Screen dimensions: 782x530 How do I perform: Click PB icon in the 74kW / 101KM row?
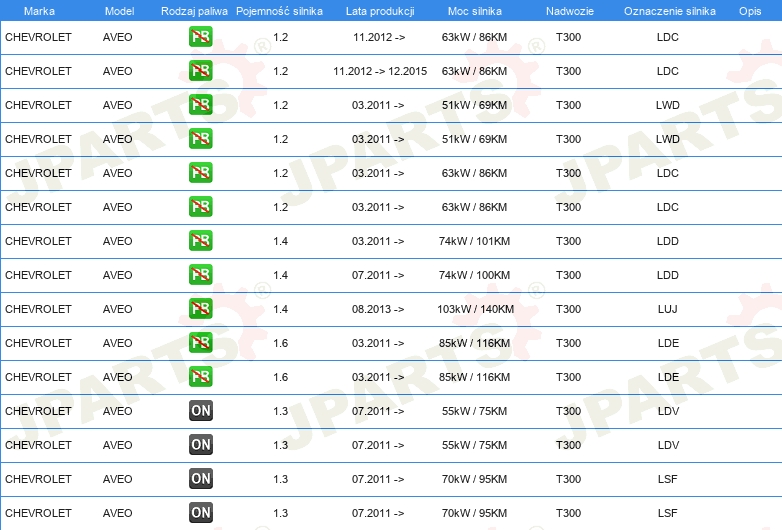[200, 241]
